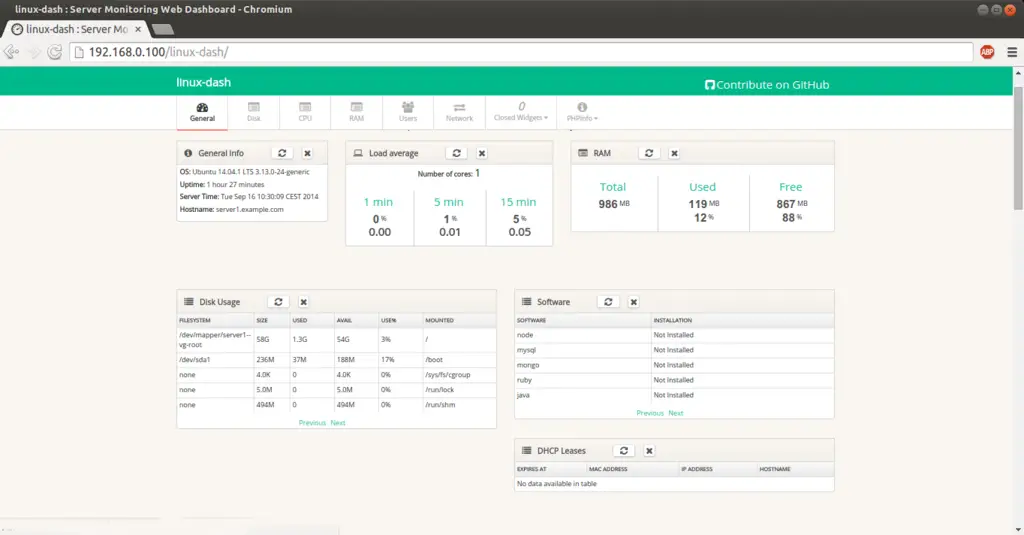Screen dimensions: 1024x535
Task: Refresh the Disk Usage widget
Action: click(279, 301)
